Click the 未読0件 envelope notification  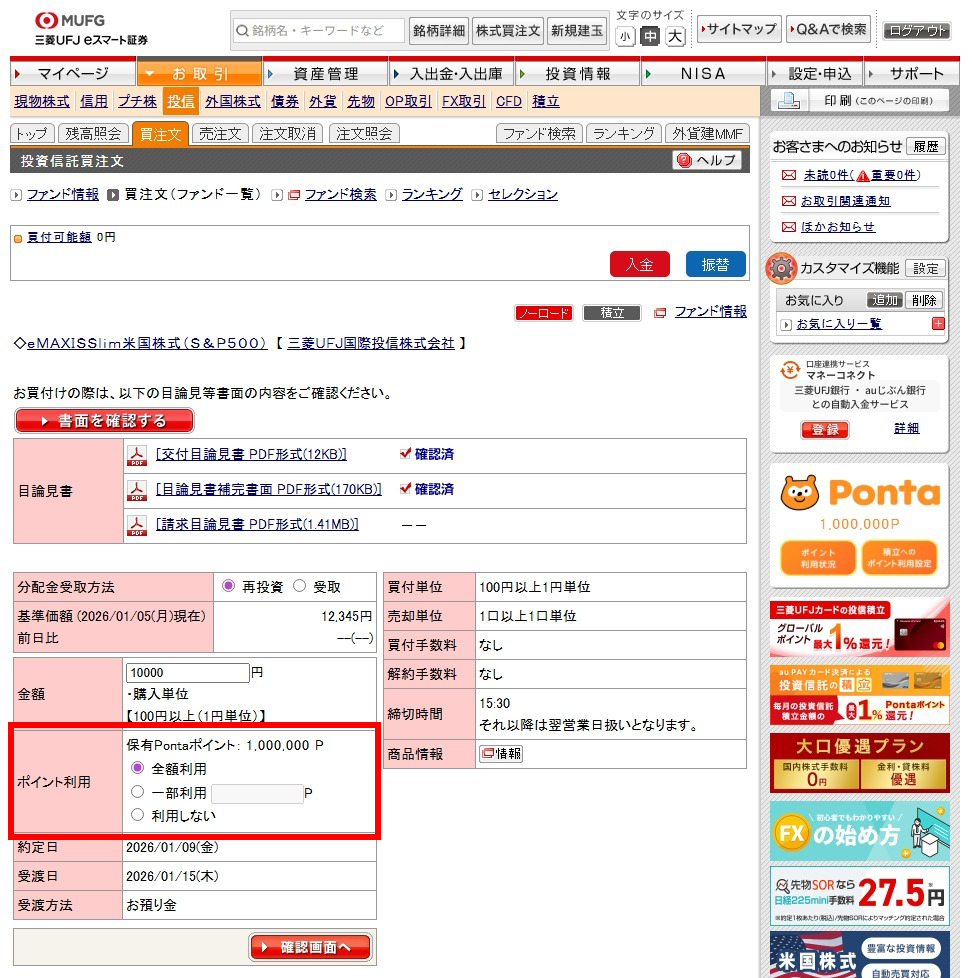click(789, 175)
